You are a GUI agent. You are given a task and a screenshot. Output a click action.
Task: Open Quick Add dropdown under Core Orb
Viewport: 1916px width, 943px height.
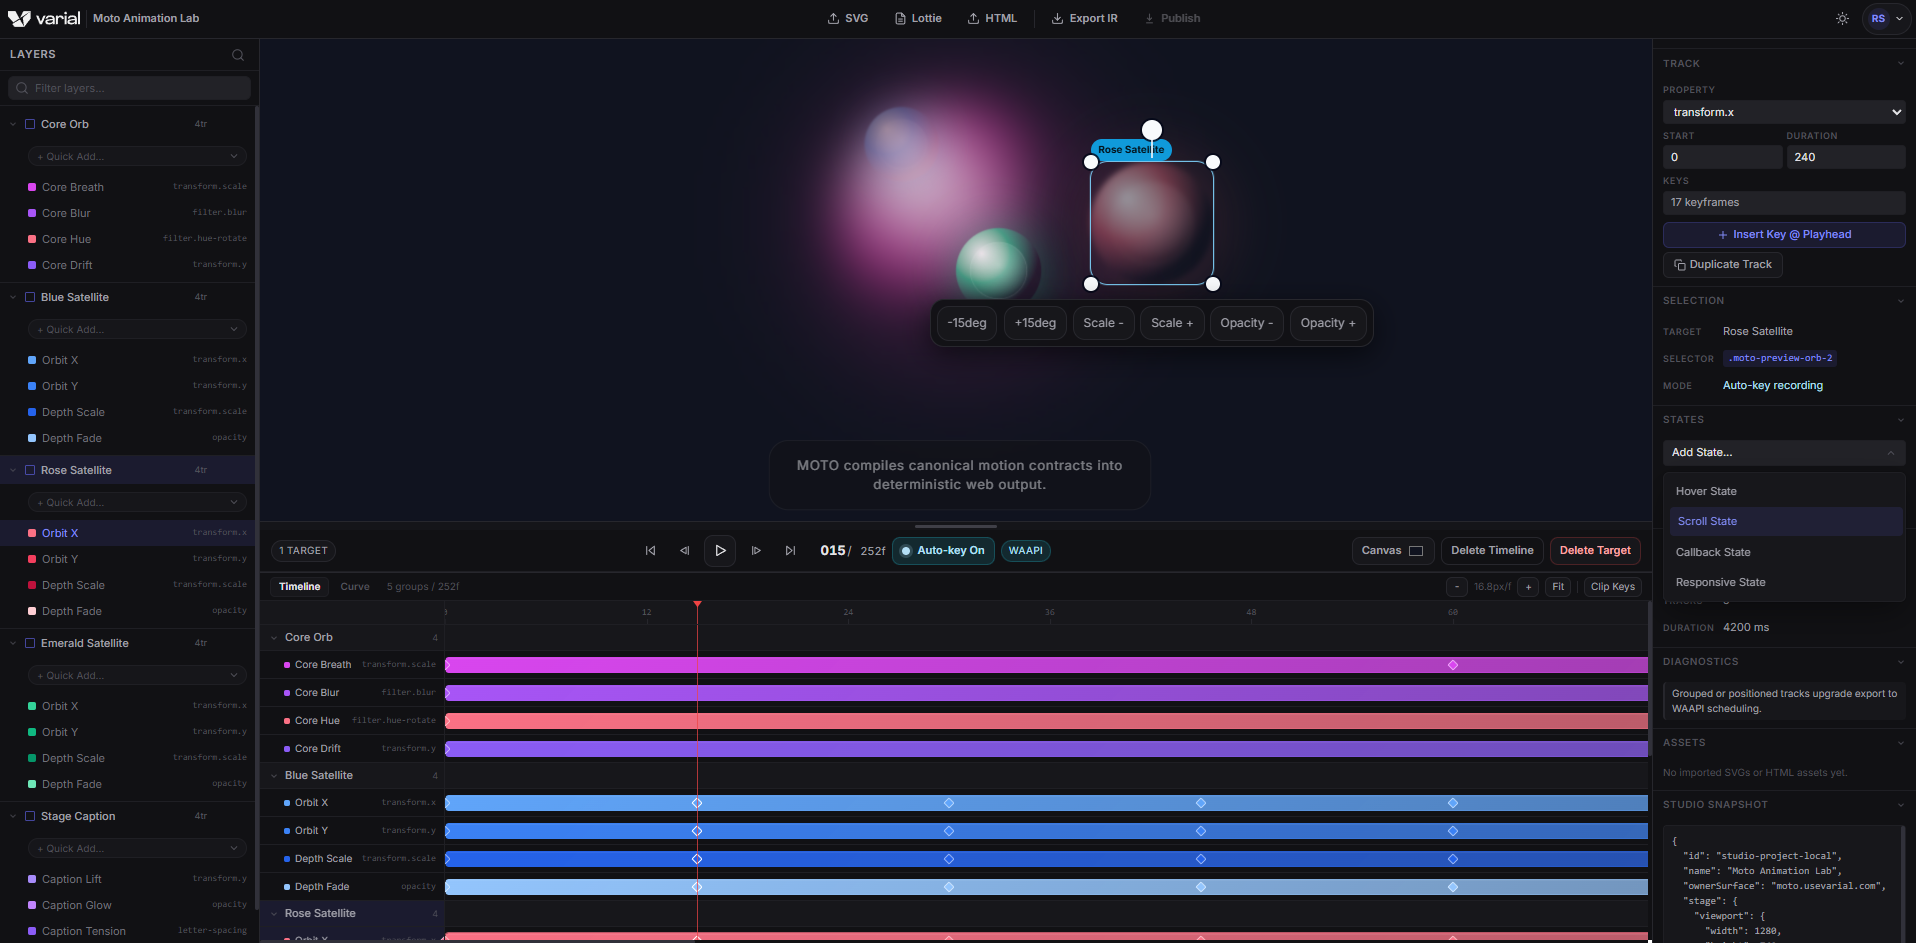tap(137, 157)
